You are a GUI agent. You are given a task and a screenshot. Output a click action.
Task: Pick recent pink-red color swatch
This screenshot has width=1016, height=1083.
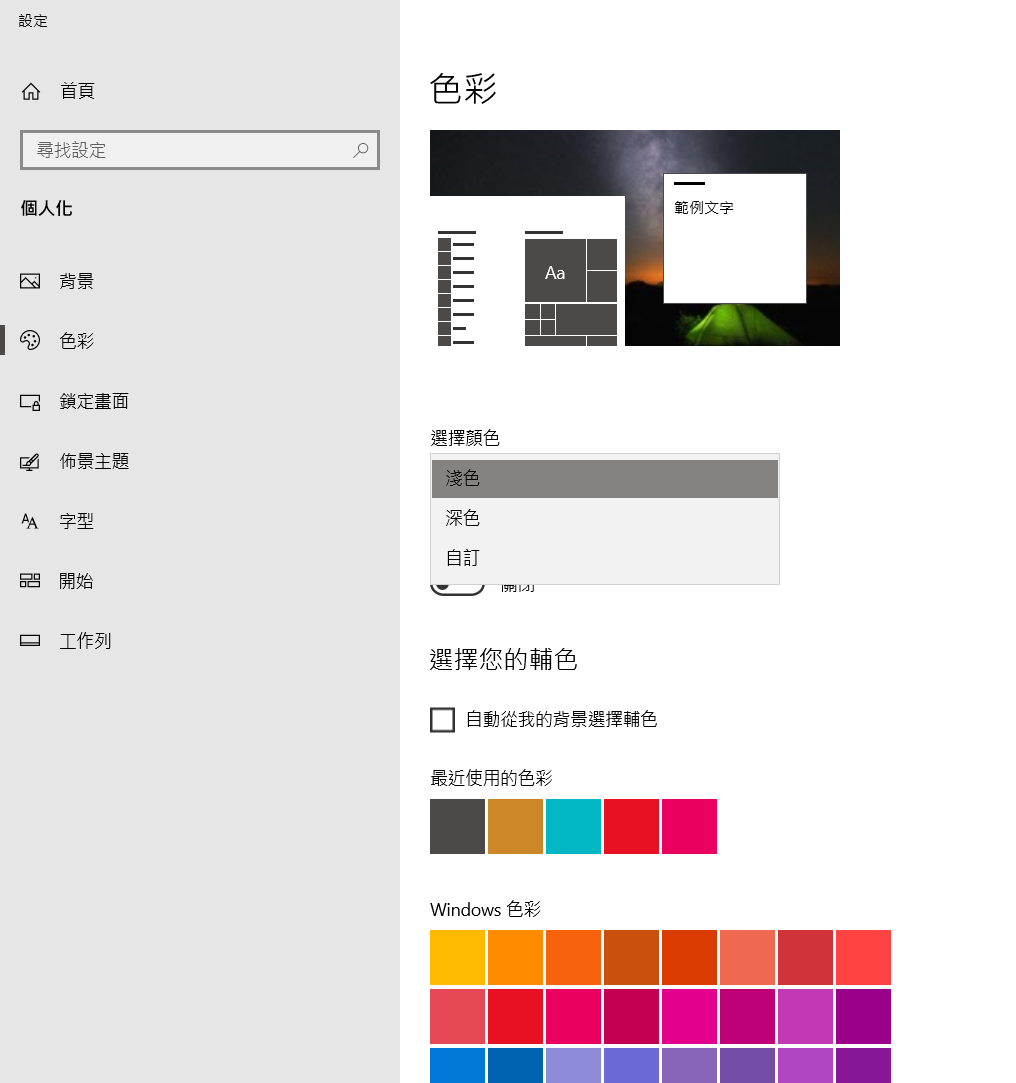[689, 827]
